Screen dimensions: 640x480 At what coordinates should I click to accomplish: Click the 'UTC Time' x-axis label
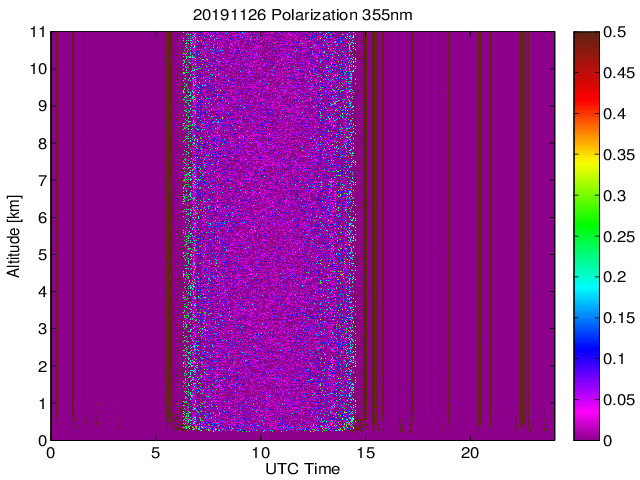[302, 469]
